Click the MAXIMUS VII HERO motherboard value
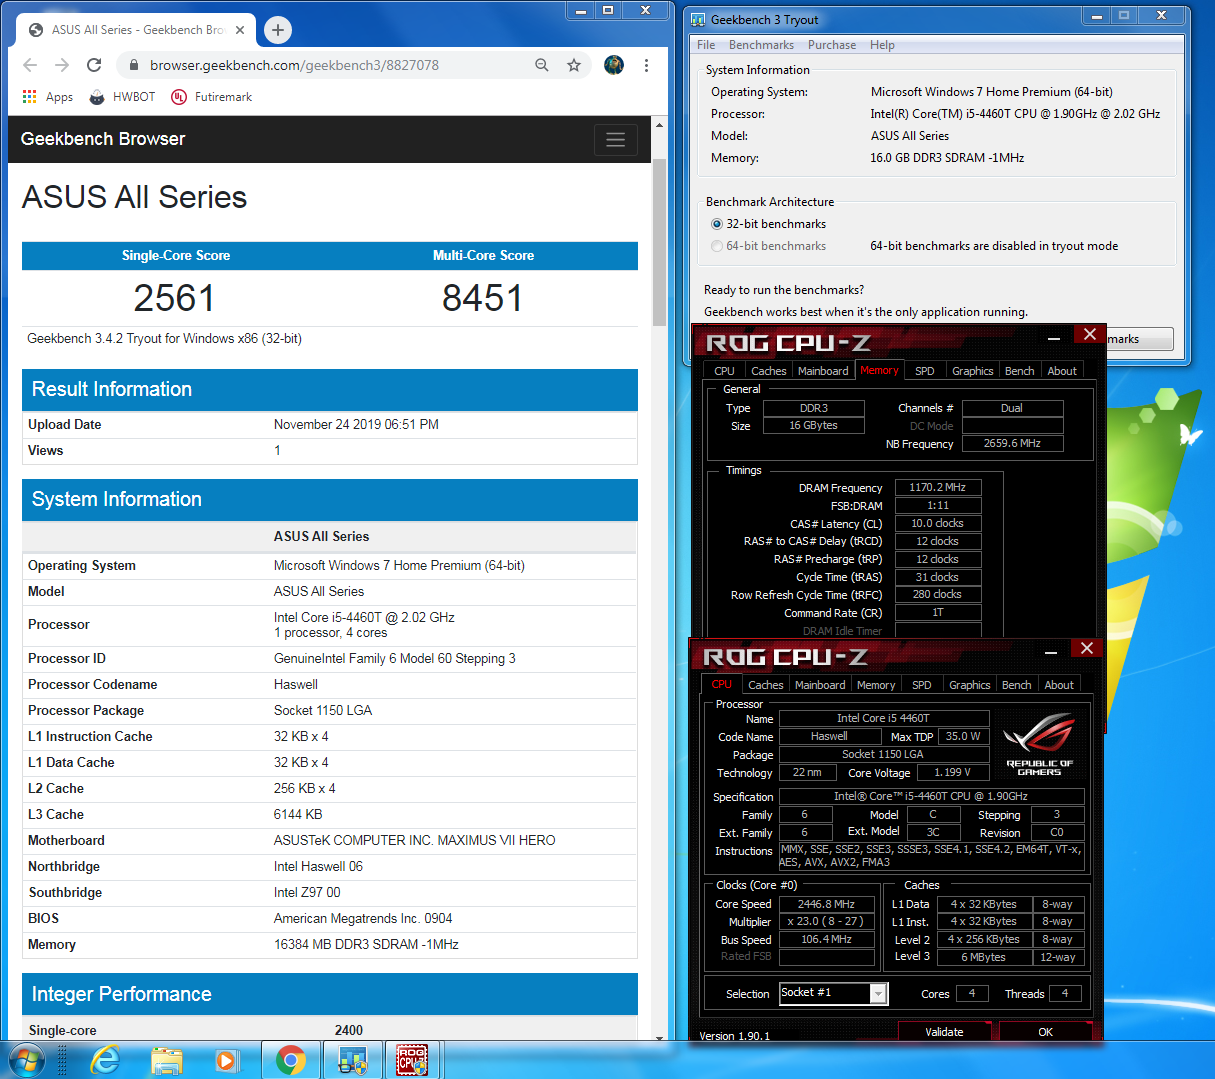Viewport: 1215px width, 1079px height. click(414, 840)
